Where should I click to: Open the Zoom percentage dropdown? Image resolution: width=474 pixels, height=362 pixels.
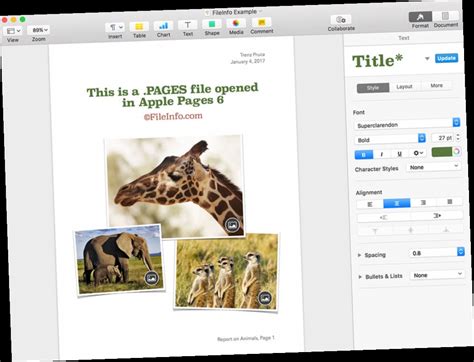click(x=40, y=30)
